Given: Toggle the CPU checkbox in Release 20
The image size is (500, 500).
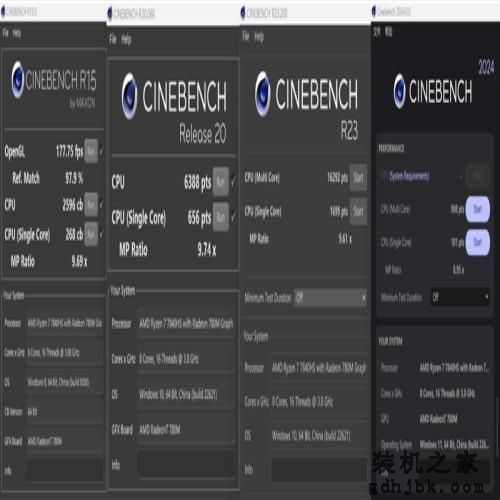Looking at the screenshot, I should [x=233, y=181].
